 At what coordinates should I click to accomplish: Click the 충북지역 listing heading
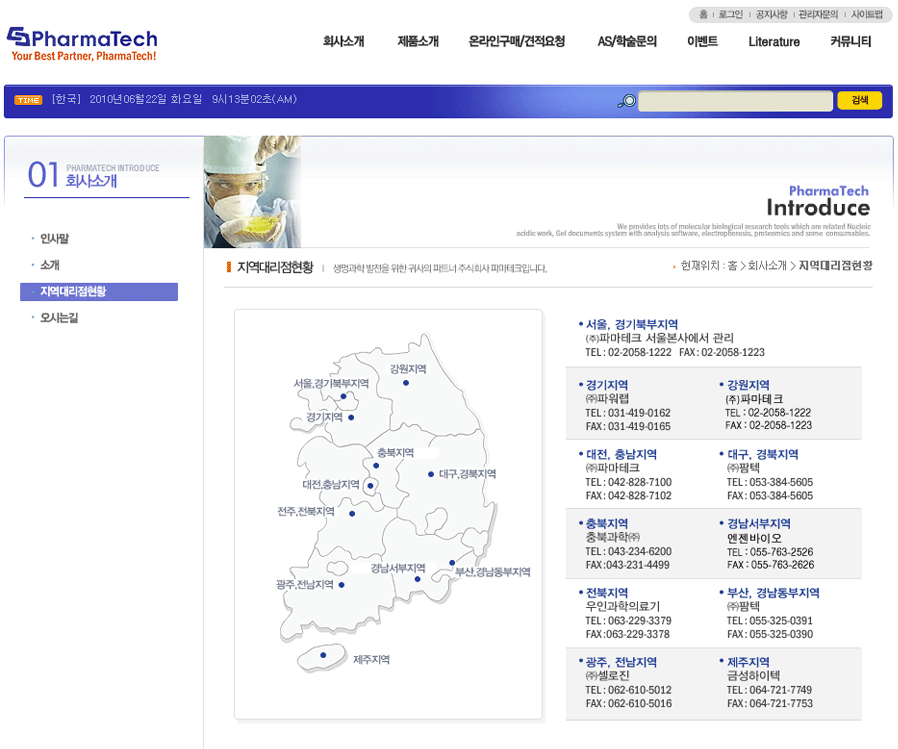point(607,523)
